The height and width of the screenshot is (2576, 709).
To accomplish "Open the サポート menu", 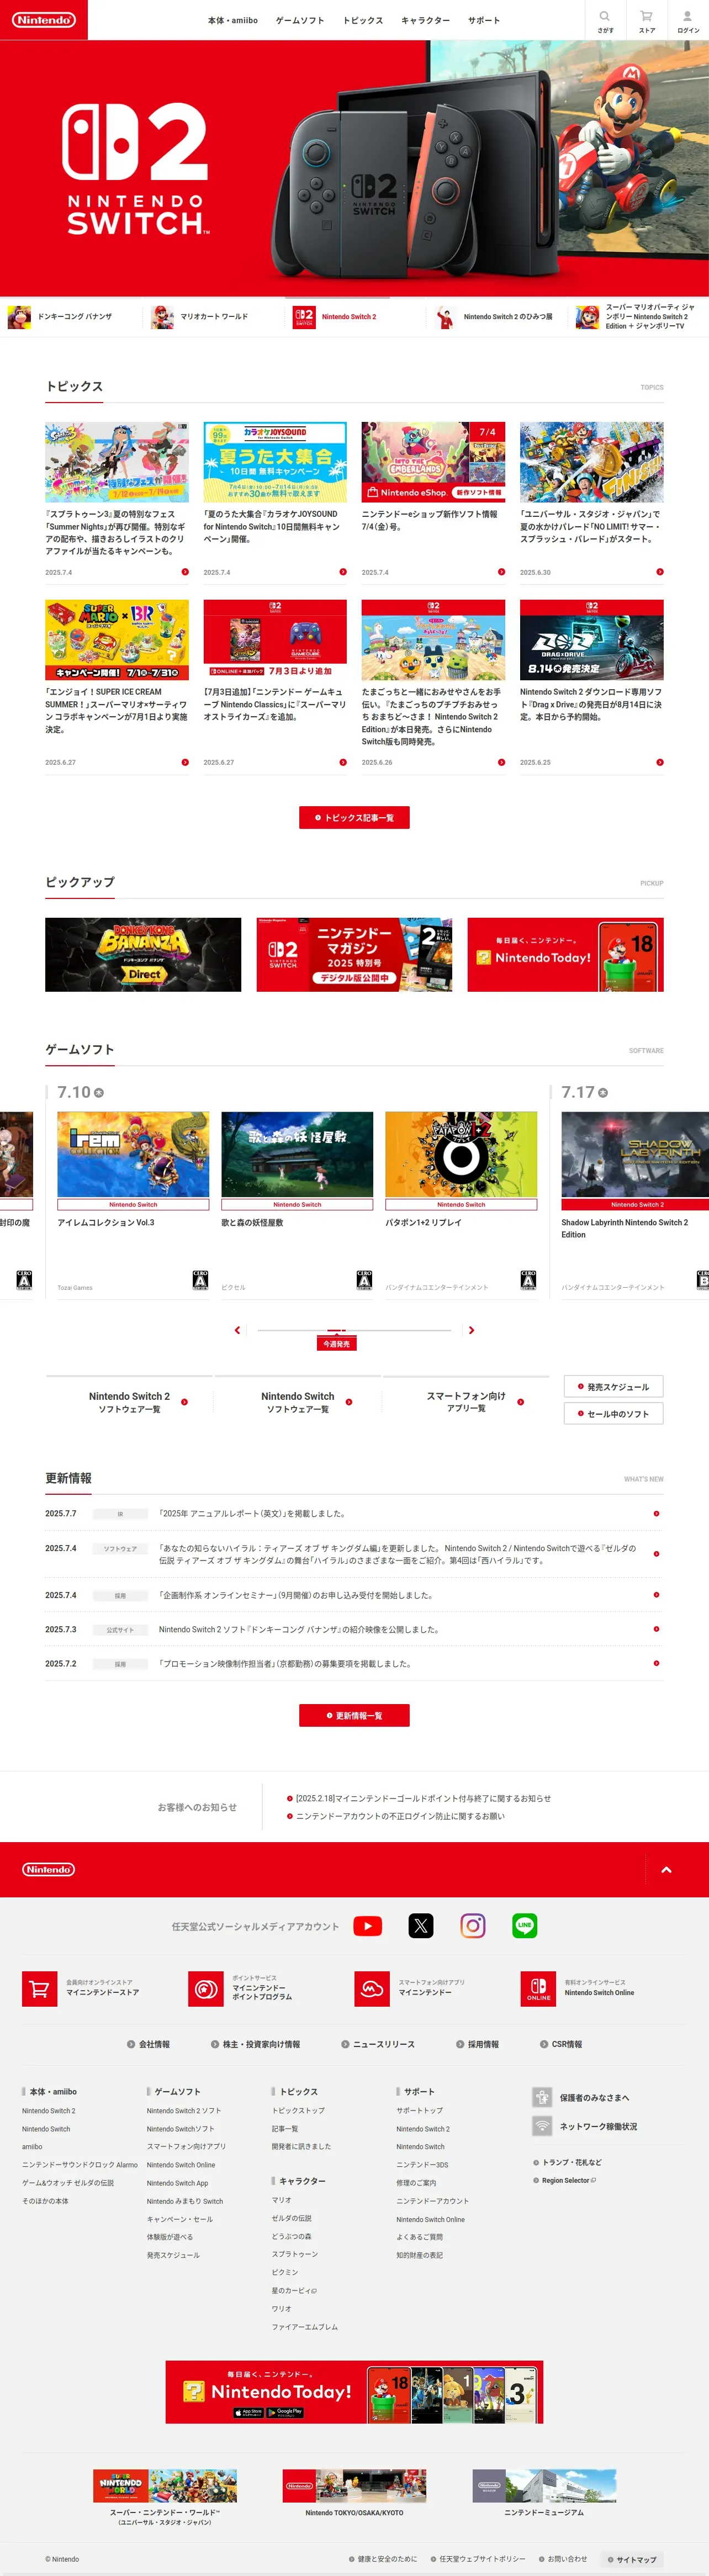I will [484, 20].
